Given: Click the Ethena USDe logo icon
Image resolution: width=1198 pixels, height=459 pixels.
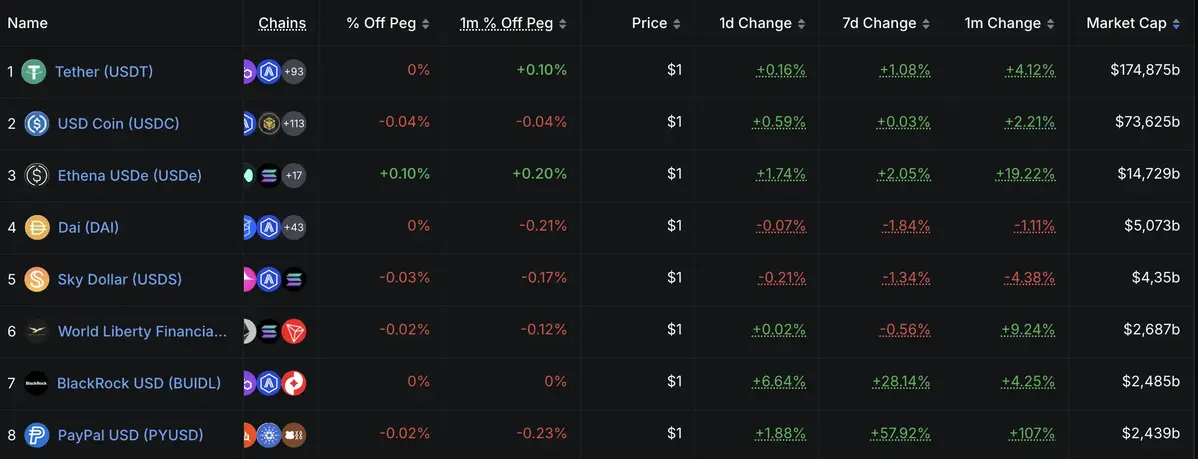Looking at the screenshot, I should [x=36, y=175].
